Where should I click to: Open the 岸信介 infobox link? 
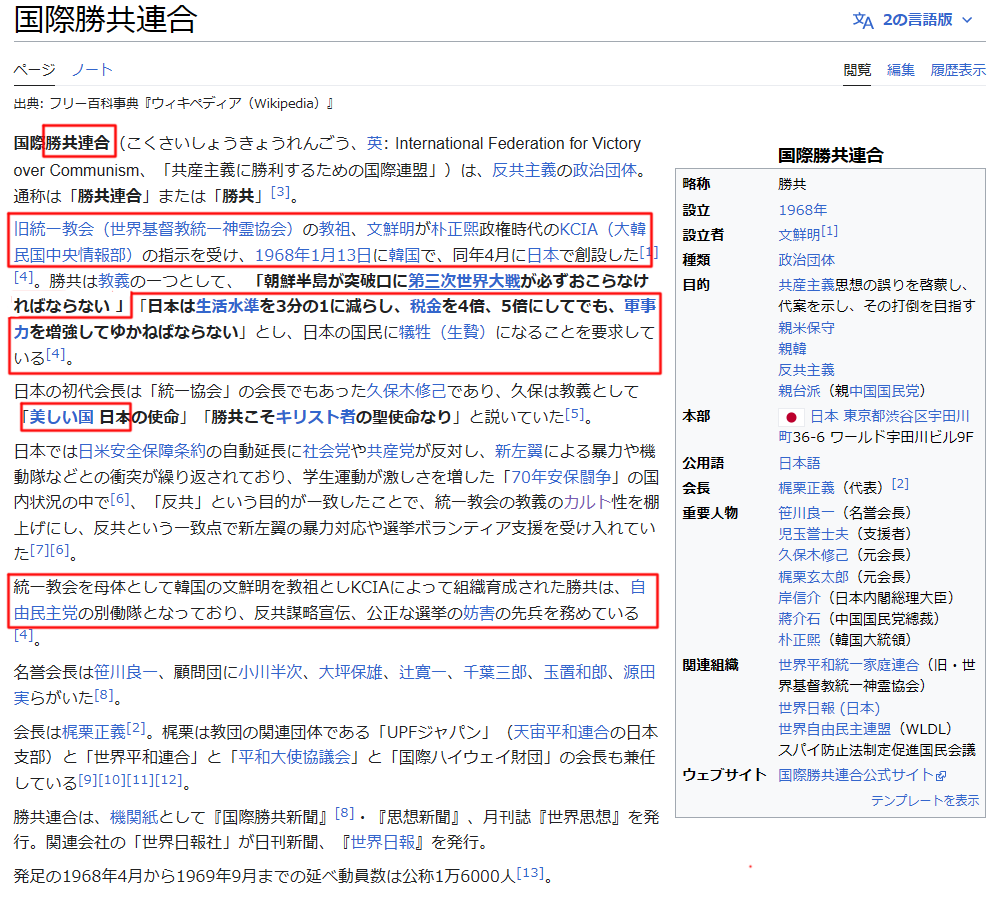tap(799, 598)
